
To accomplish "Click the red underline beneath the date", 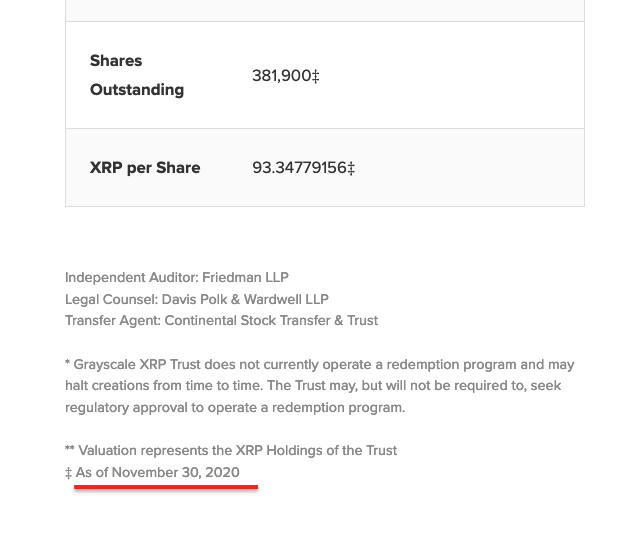I will coord(166,487).
